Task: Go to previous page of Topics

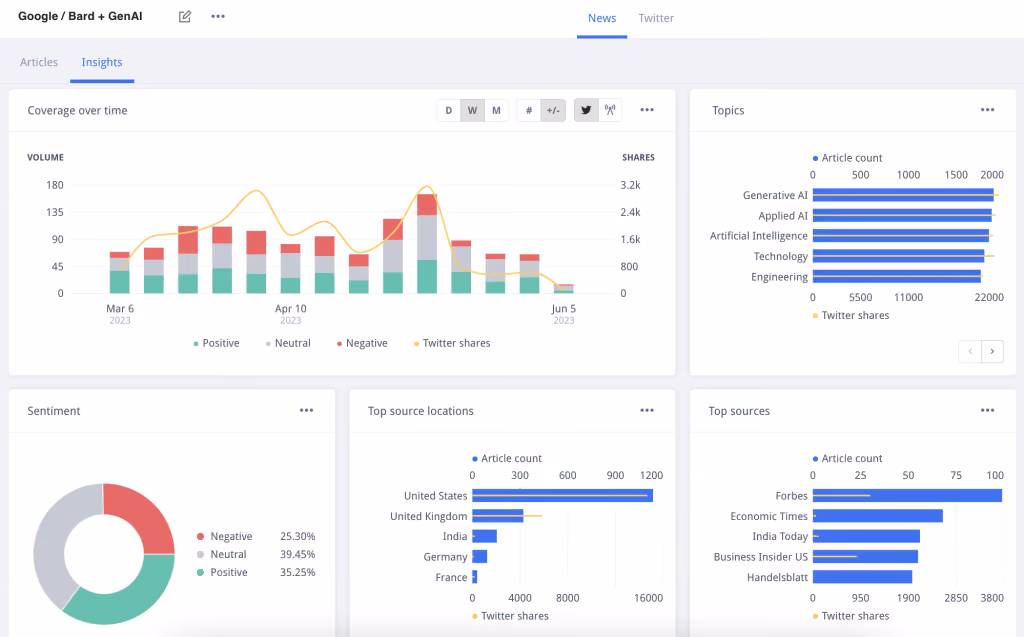Action: [970, 351]
